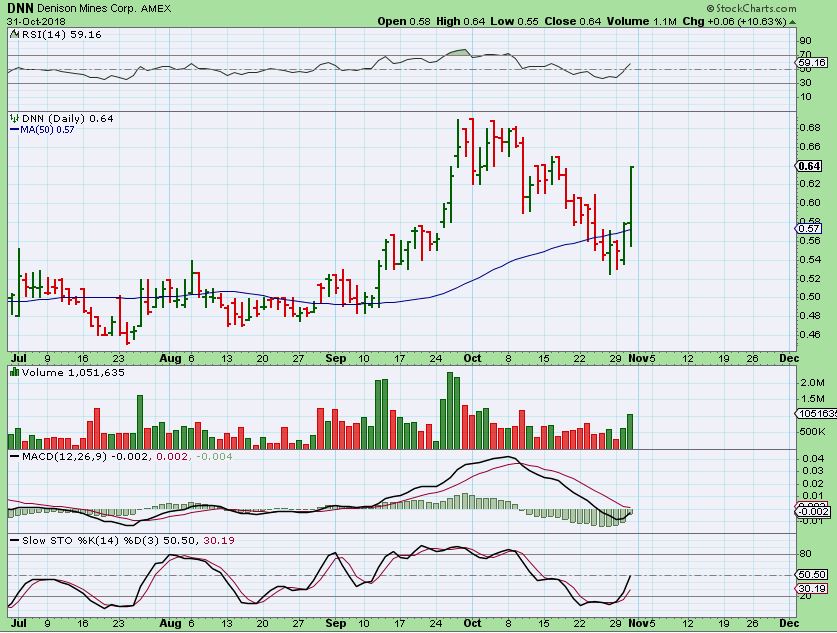Click the Close 0.64 value in the header
This screenshot has height=633, width=837.
(568, 21)
